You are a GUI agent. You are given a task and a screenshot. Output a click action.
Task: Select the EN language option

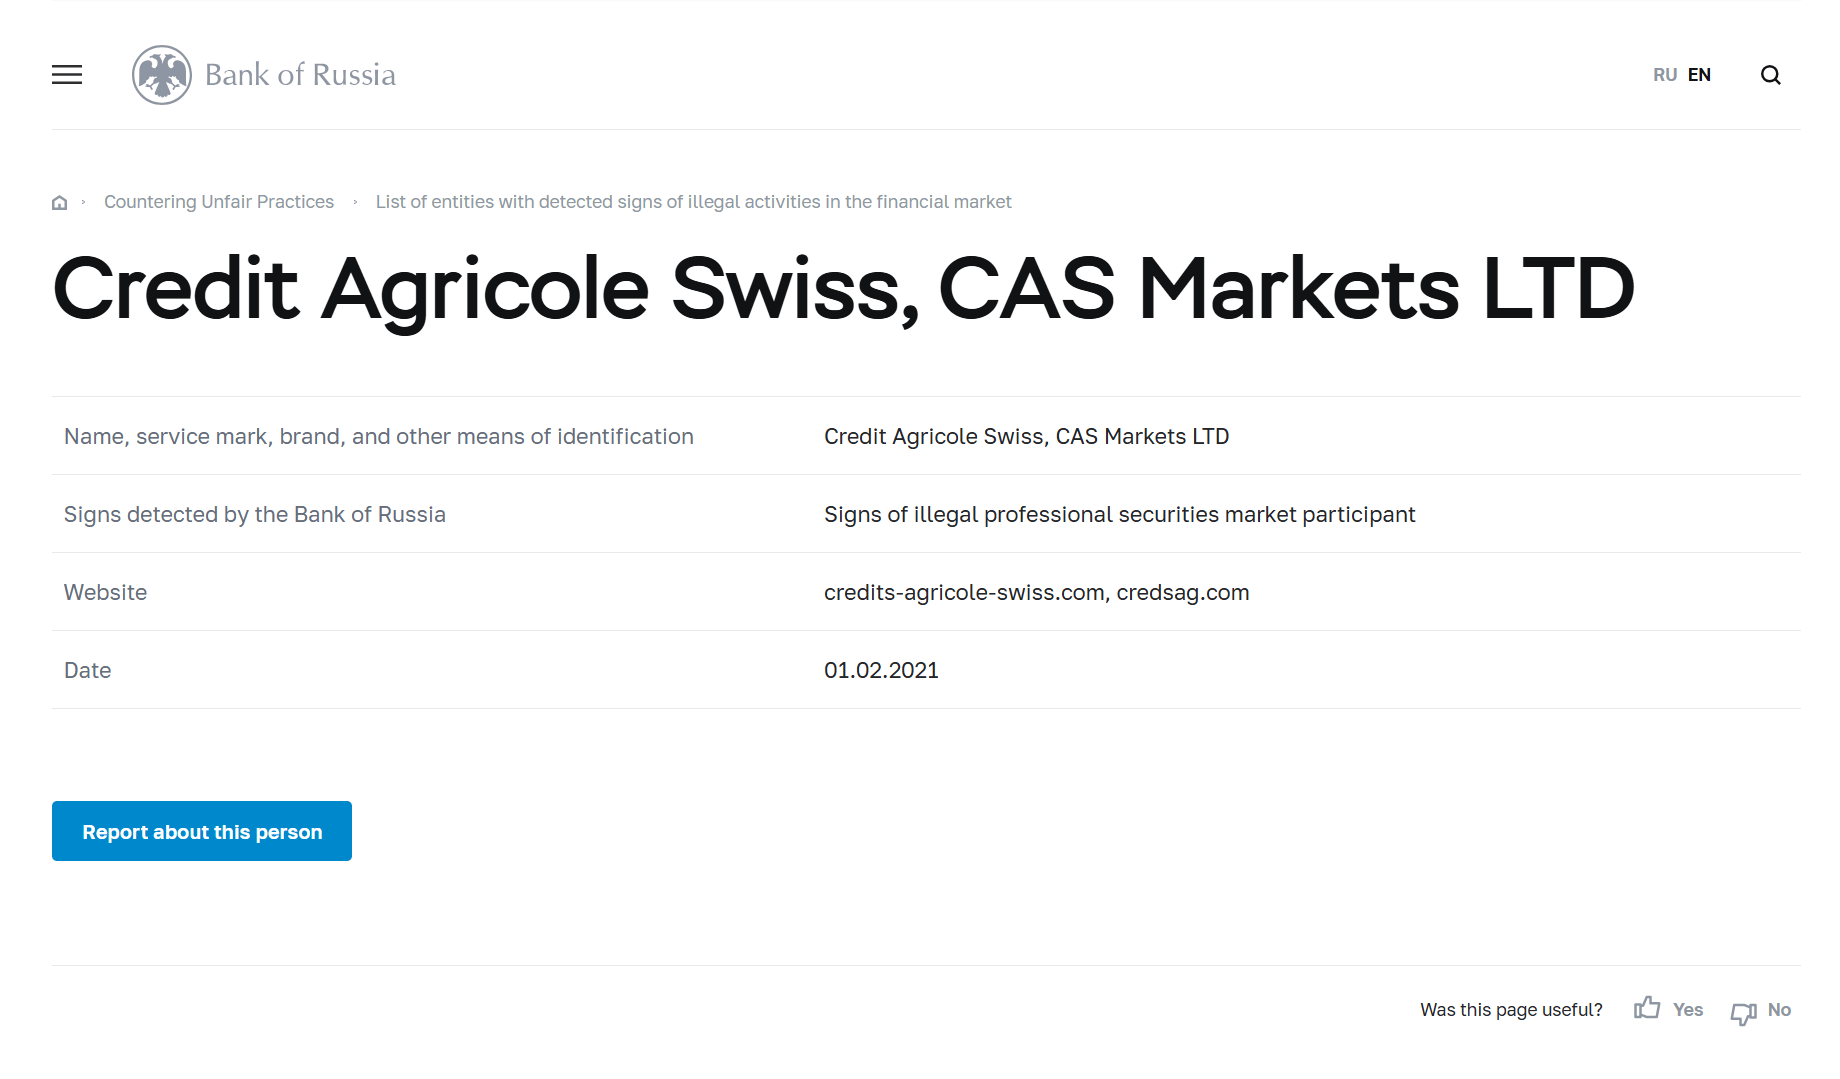click(x=1699, y=75)
